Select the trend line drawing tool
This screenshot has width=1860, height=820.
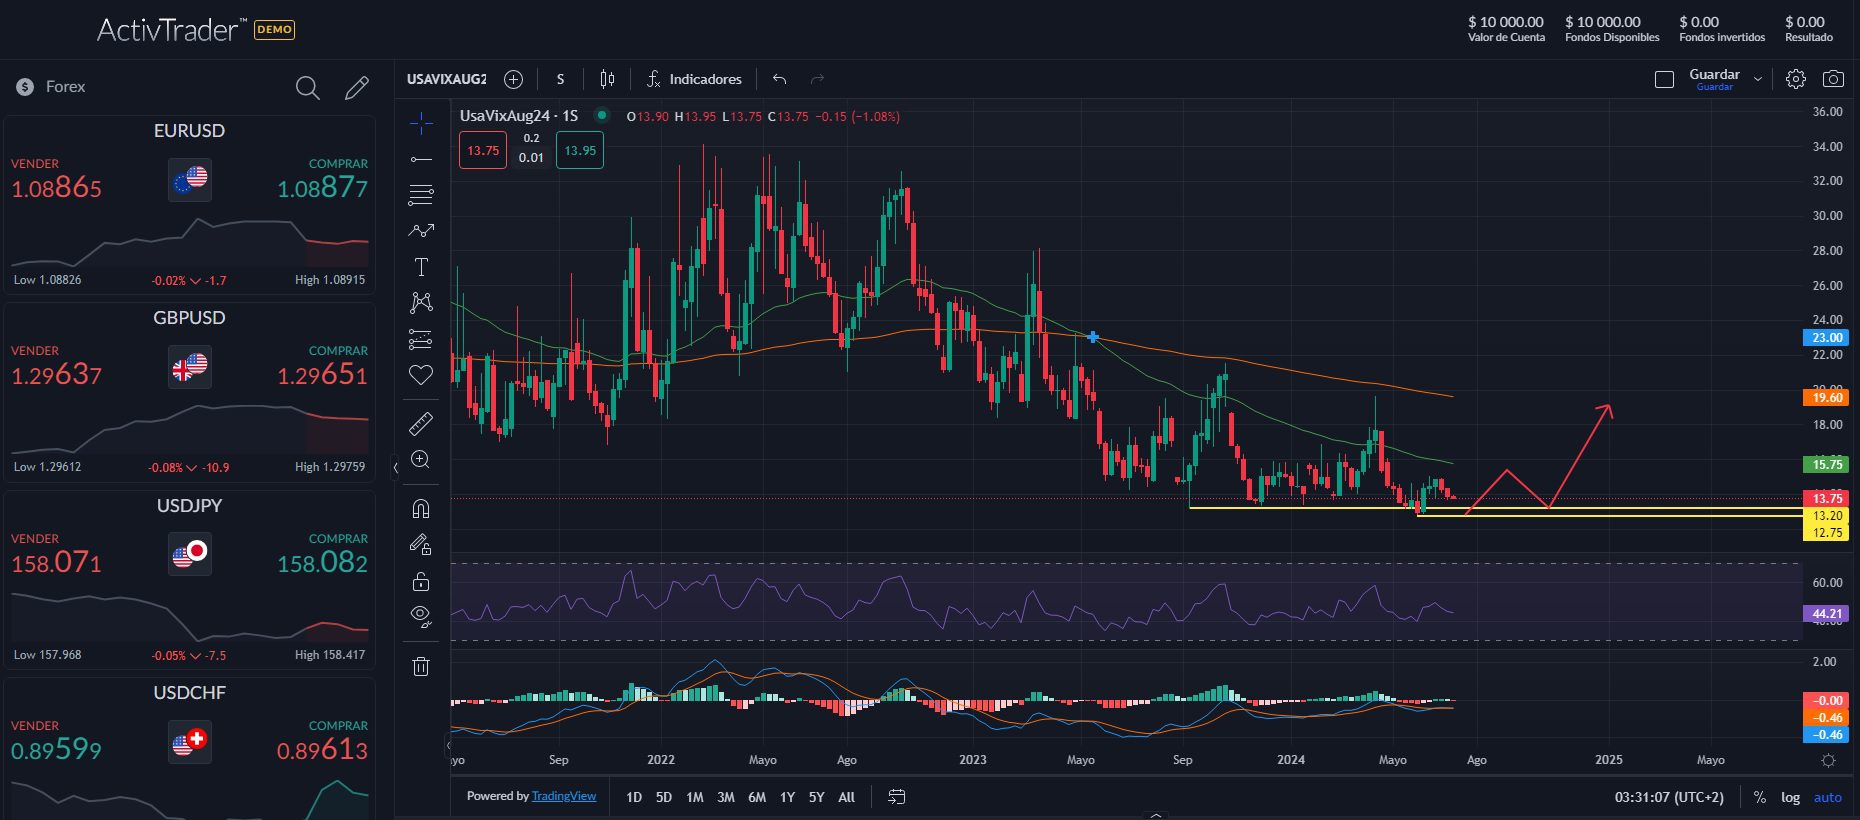click(x=421, y=159)
